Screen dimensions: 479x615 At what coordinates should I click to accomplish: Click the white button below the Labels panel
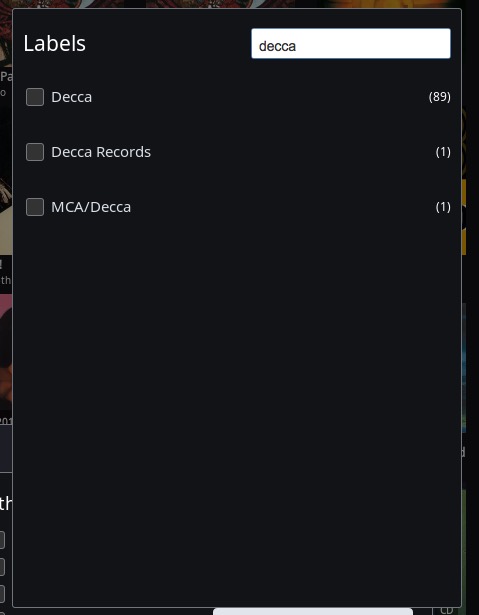313,611
